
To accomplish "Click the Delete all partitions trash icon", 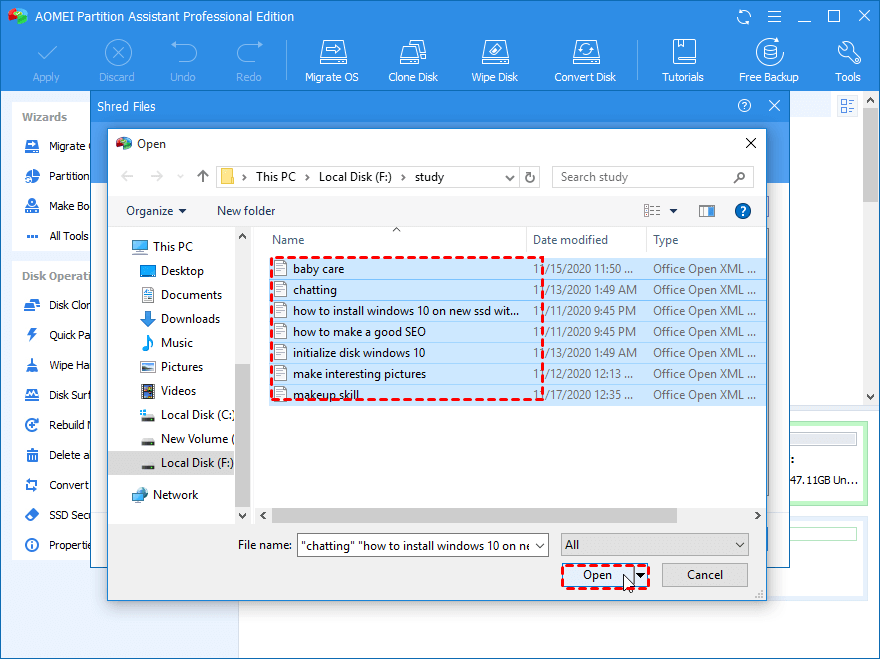I will [x=32, y=455].
